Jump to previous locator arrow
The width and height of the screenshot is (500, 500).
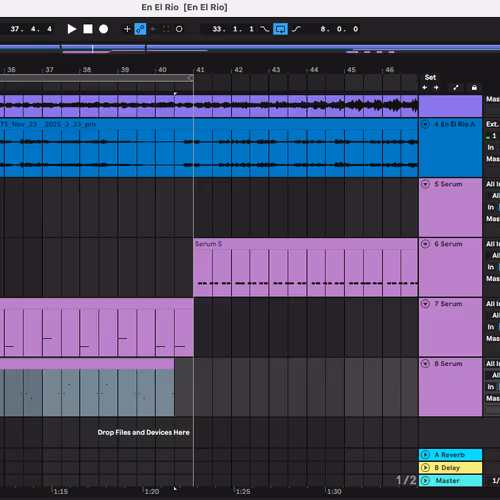pyautogui.click(x=425, y=88)
